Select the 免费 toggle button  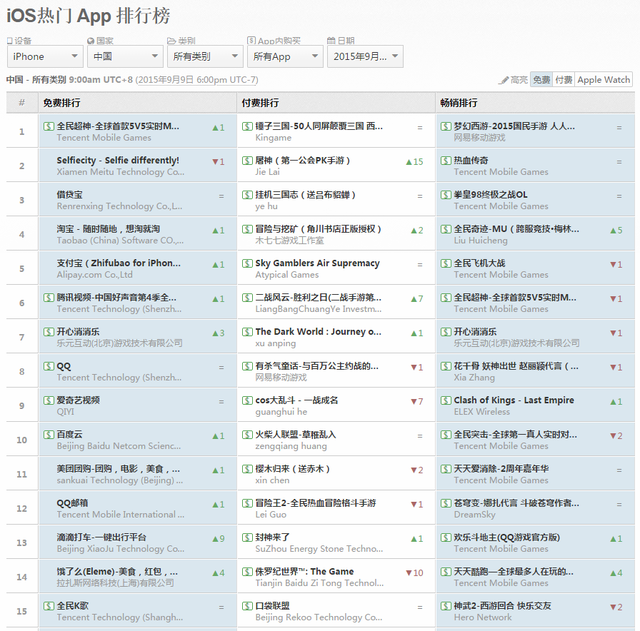(541, 80)
